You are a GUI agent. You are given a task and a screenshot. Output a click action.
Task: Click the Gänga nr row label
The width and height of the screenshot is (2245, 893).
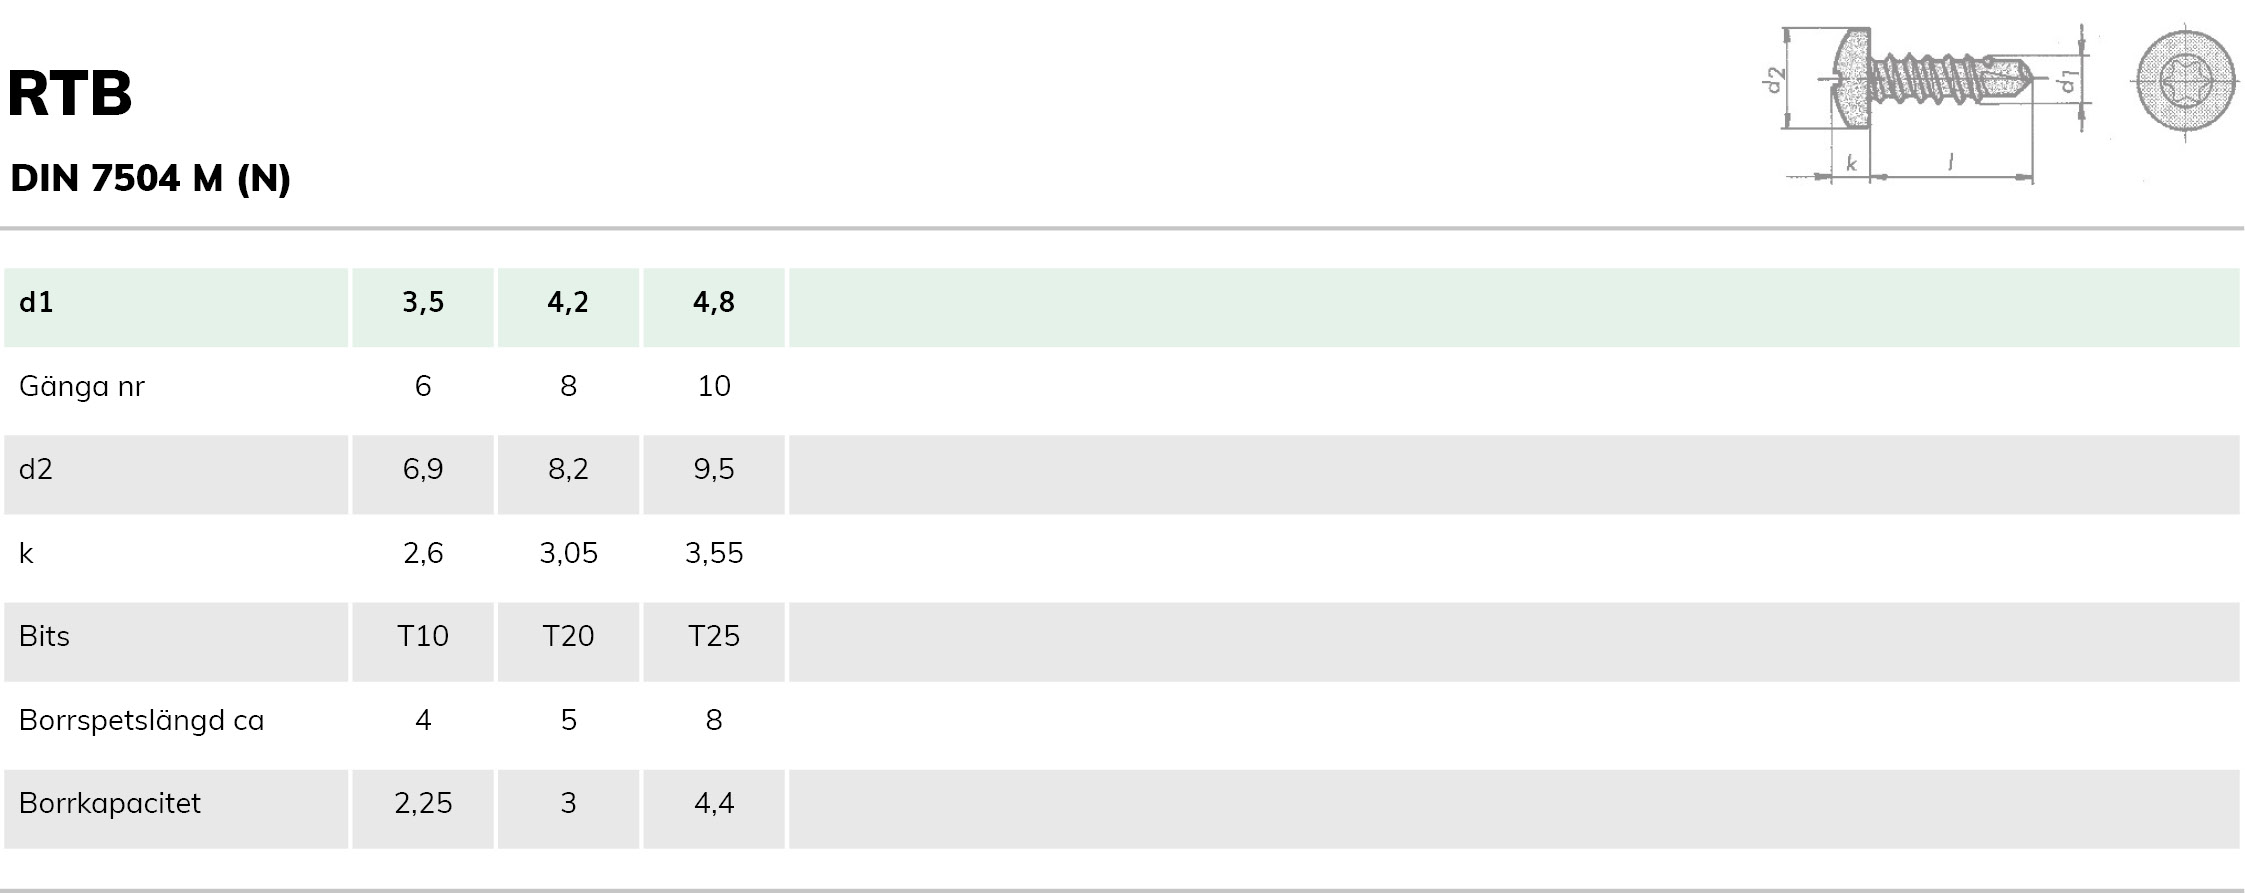click(82, 387)
